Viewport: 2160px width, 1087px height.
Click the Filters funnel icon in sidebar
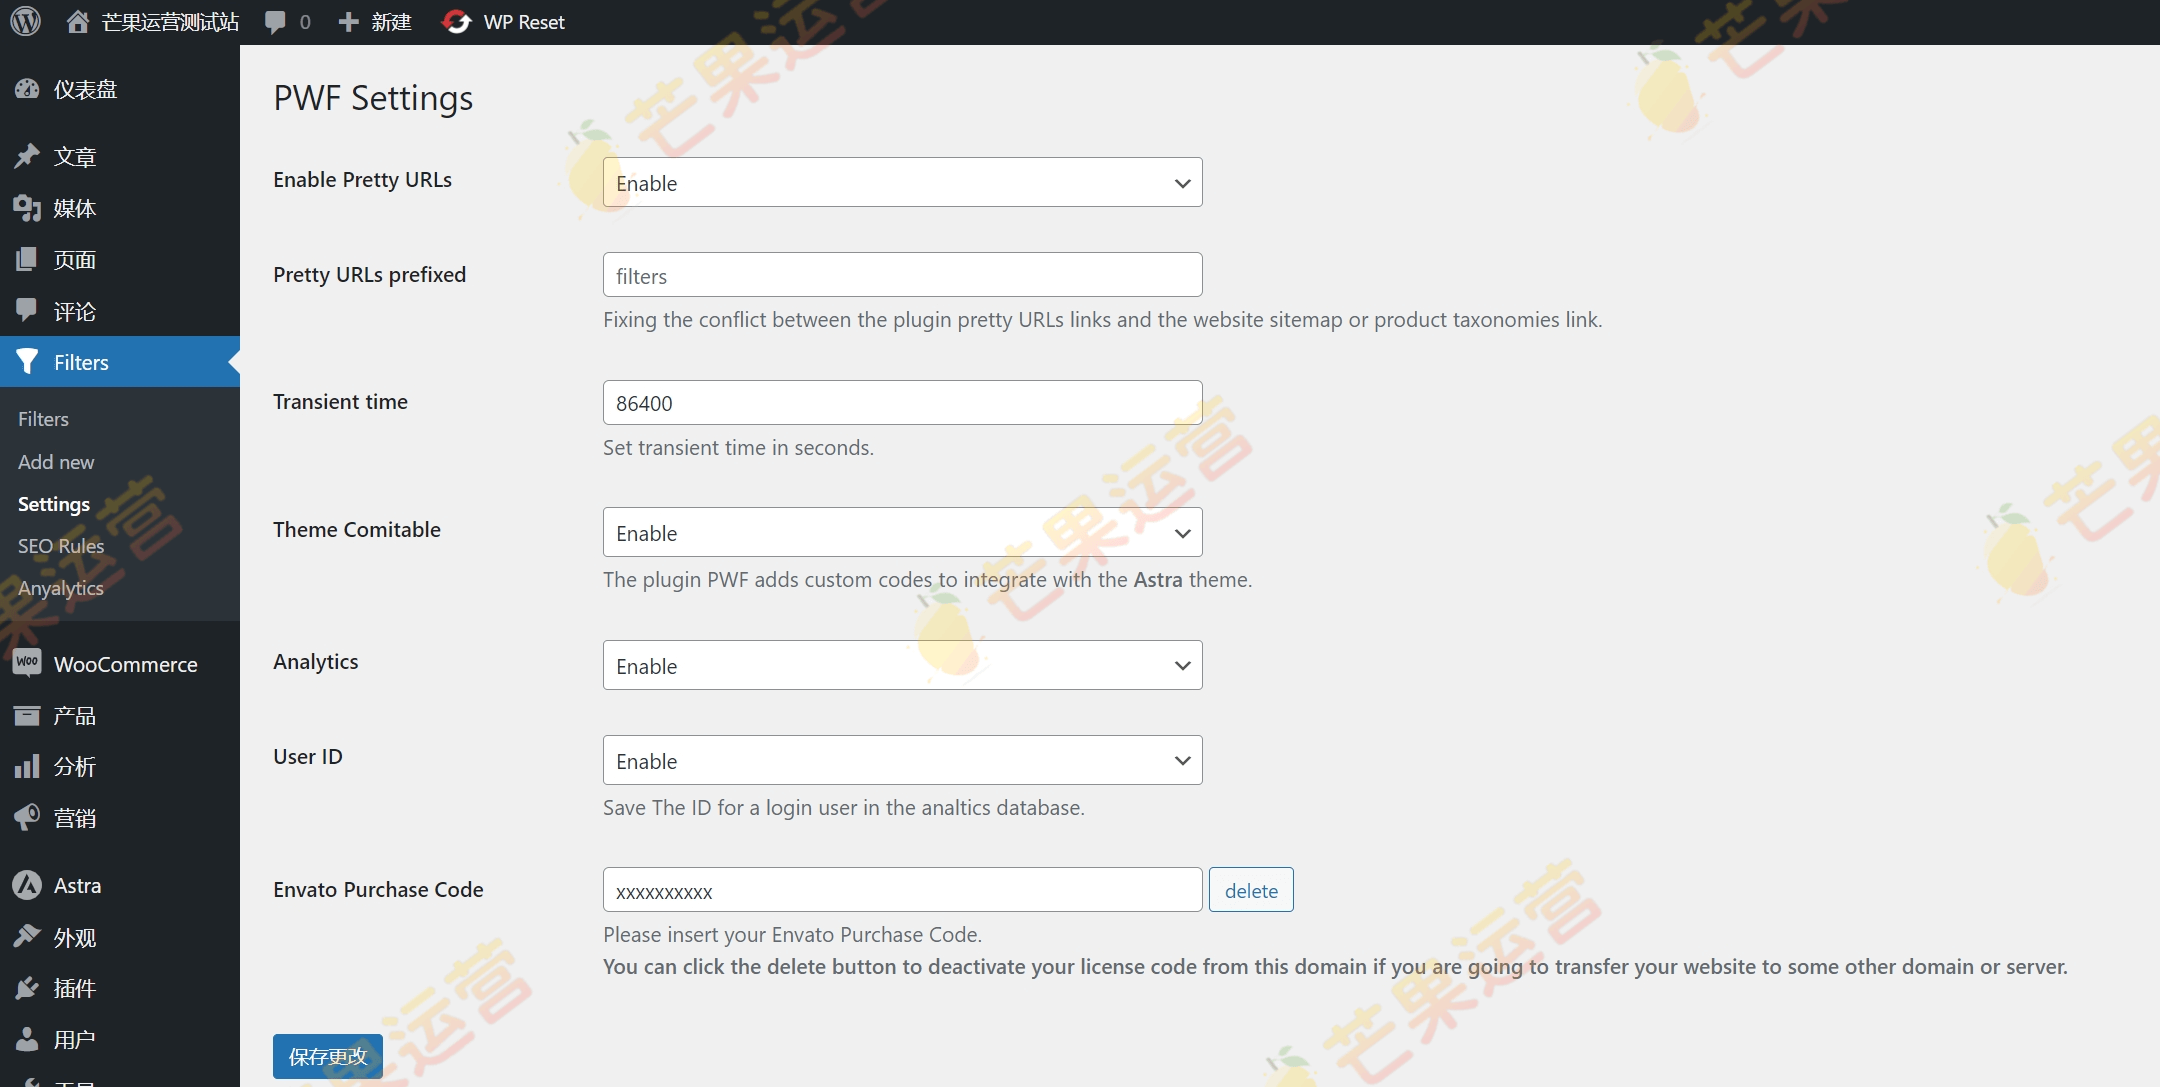point(29,362)
